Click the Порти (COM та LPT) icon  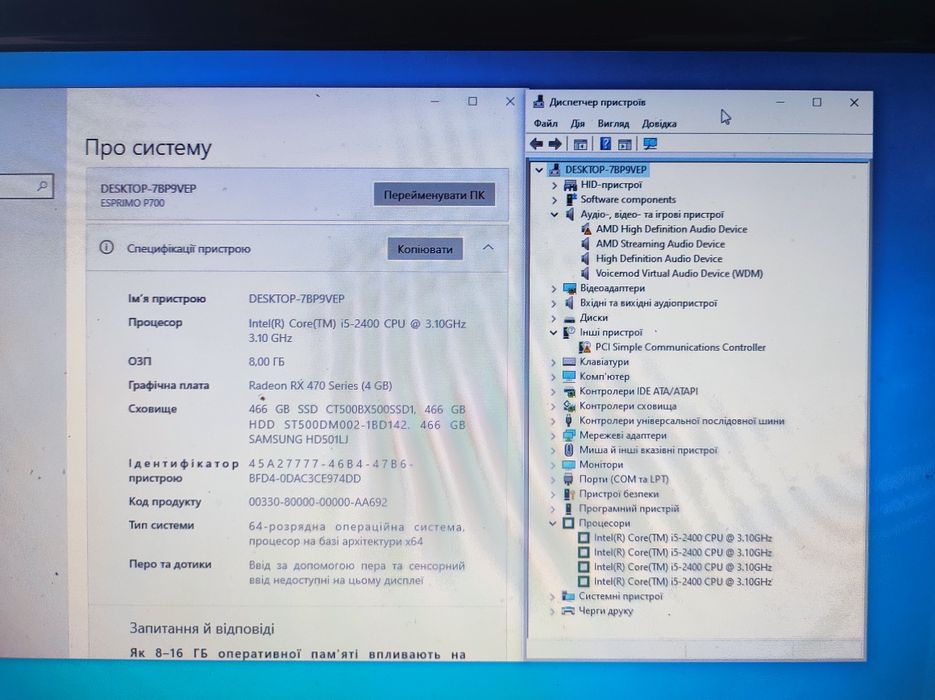(568, 479)
